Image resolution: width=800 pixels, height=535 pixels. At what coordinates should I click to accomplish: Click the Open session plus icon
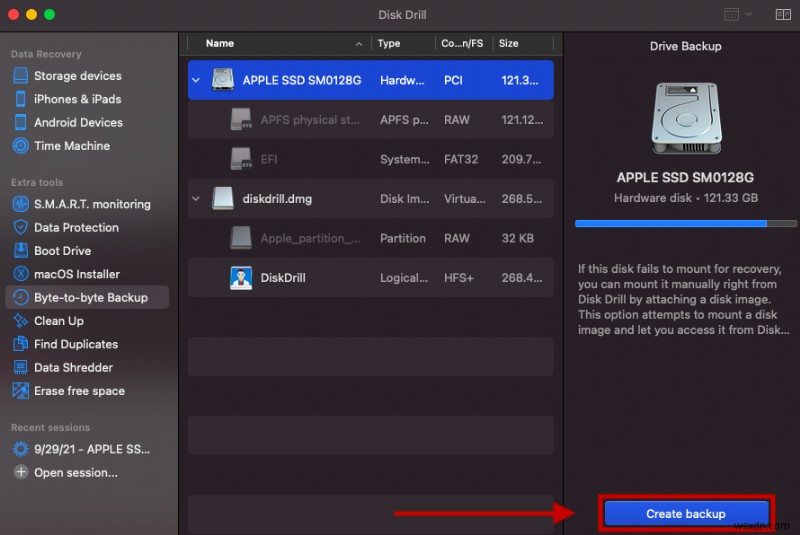click(21, 472)
